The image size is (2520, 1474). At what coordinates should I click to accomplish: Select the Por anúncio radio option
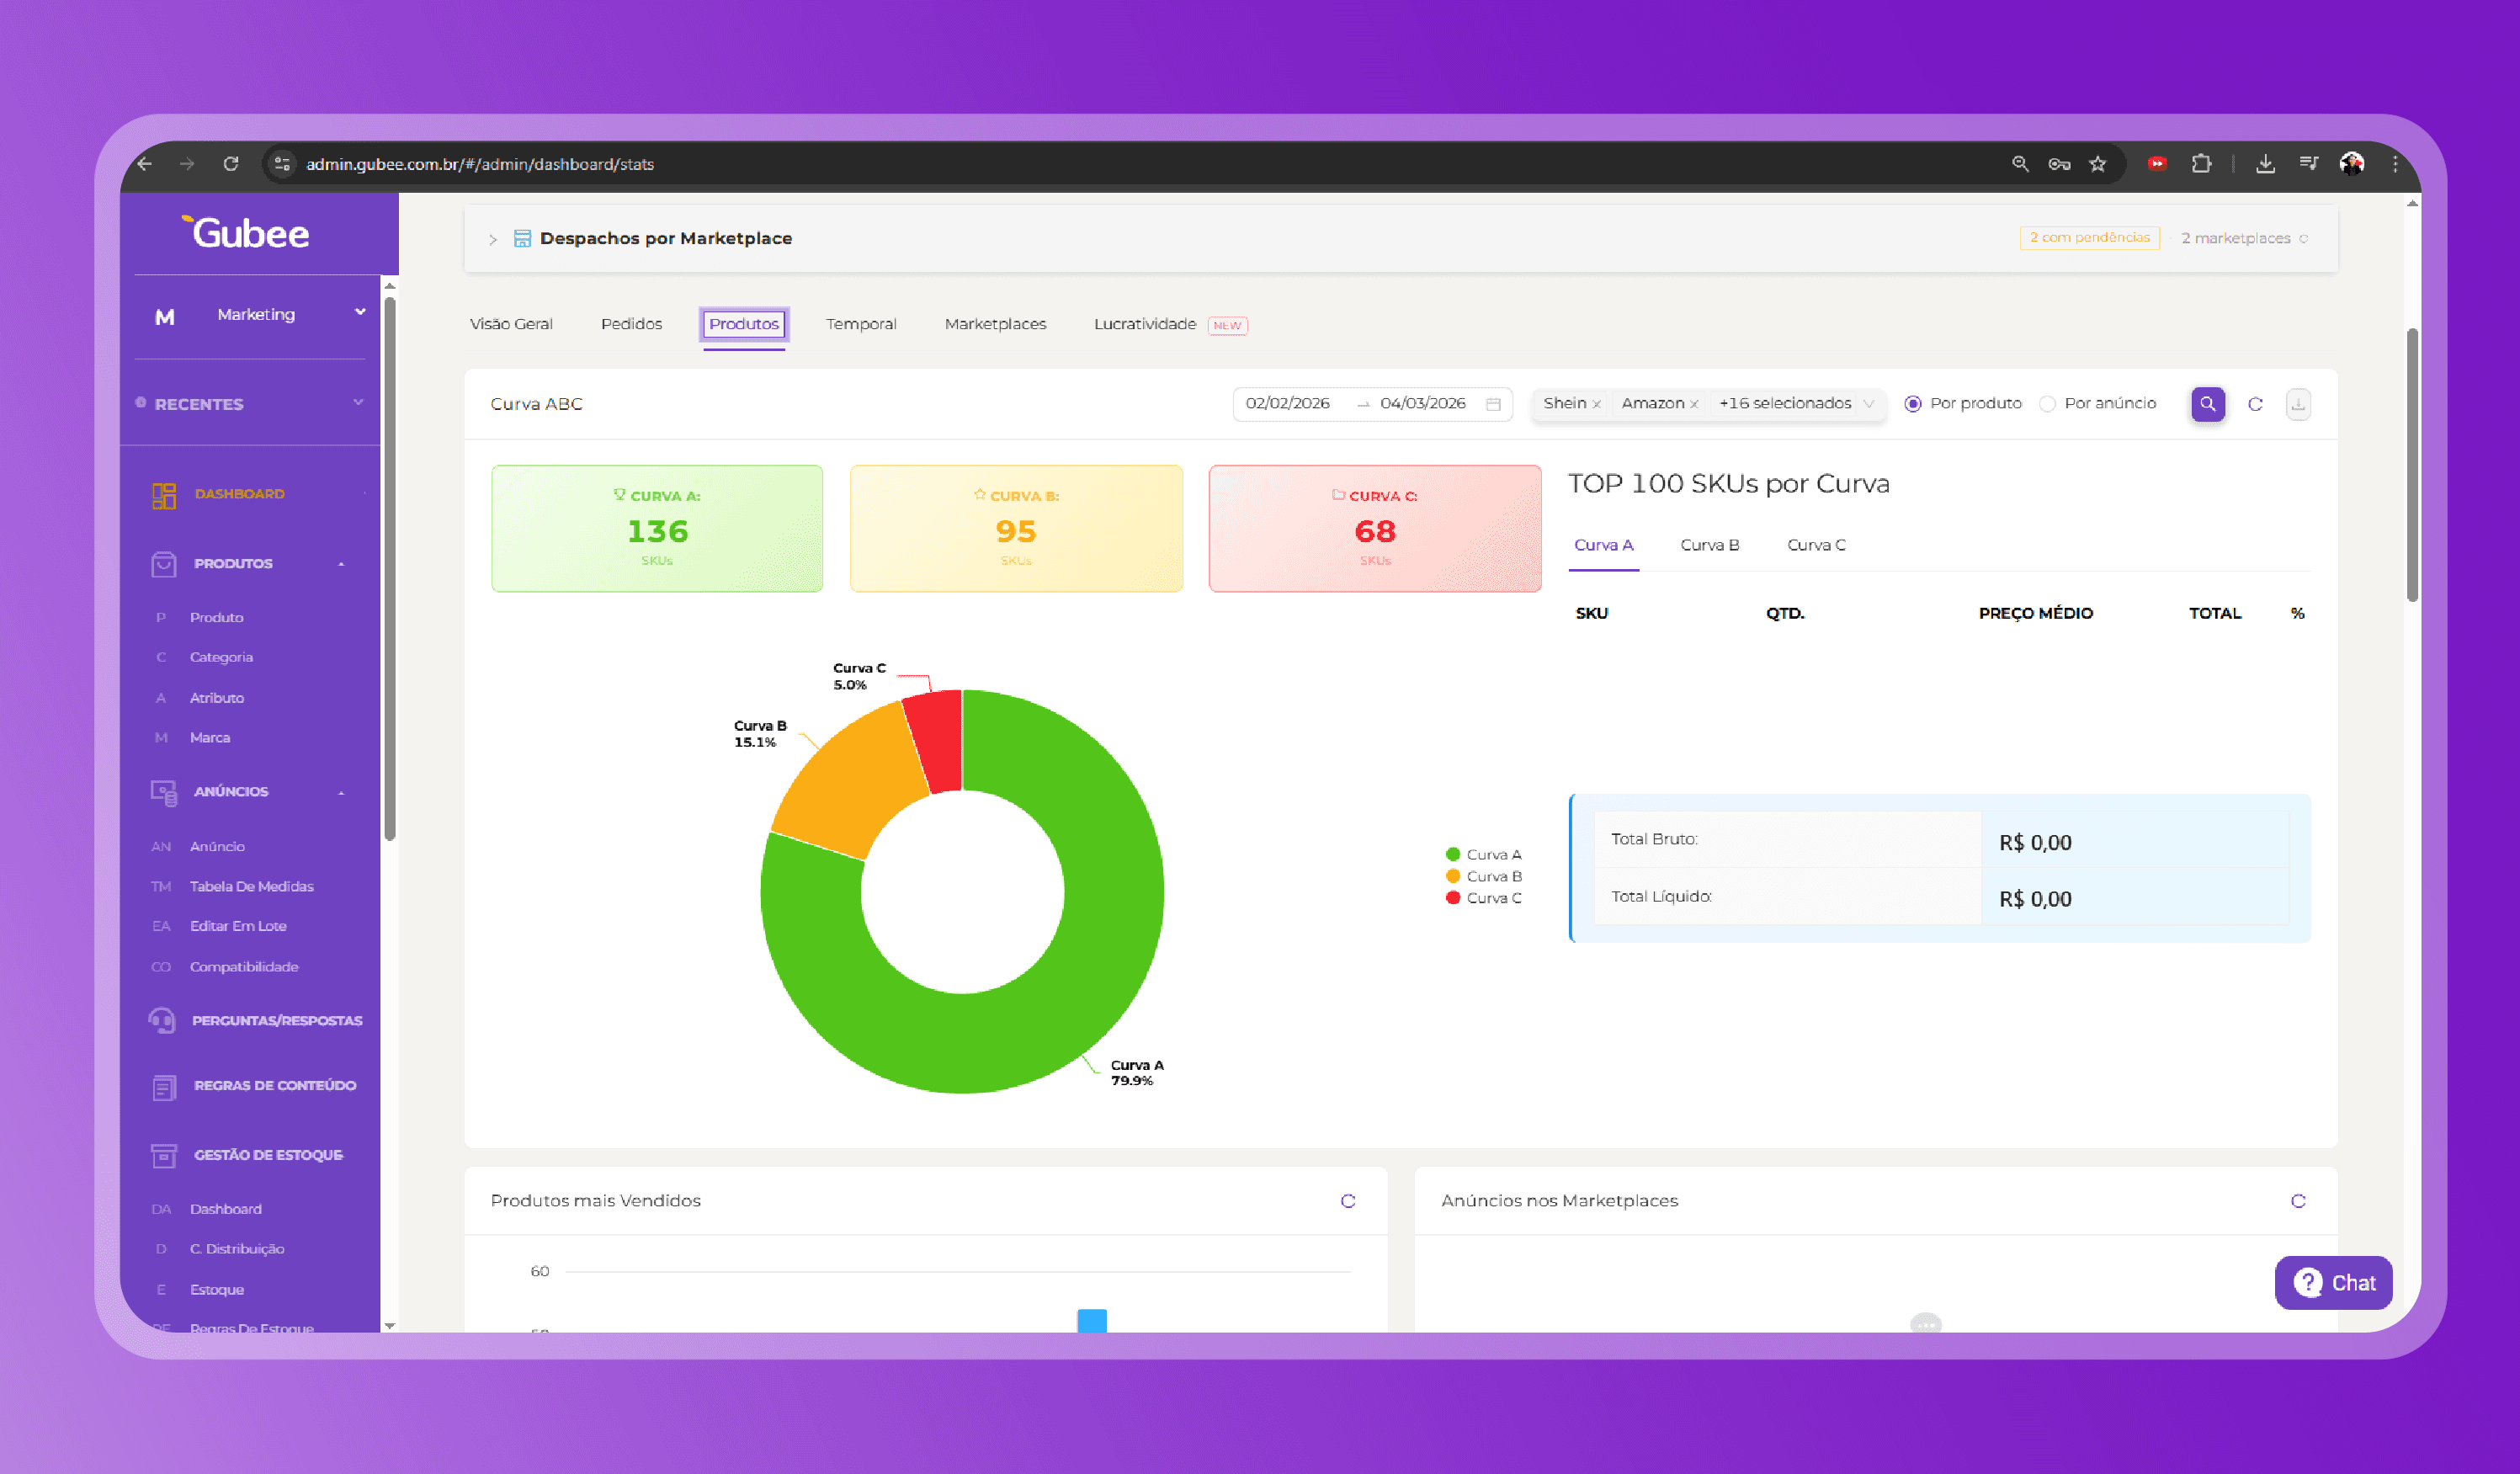click(2048, 404)
